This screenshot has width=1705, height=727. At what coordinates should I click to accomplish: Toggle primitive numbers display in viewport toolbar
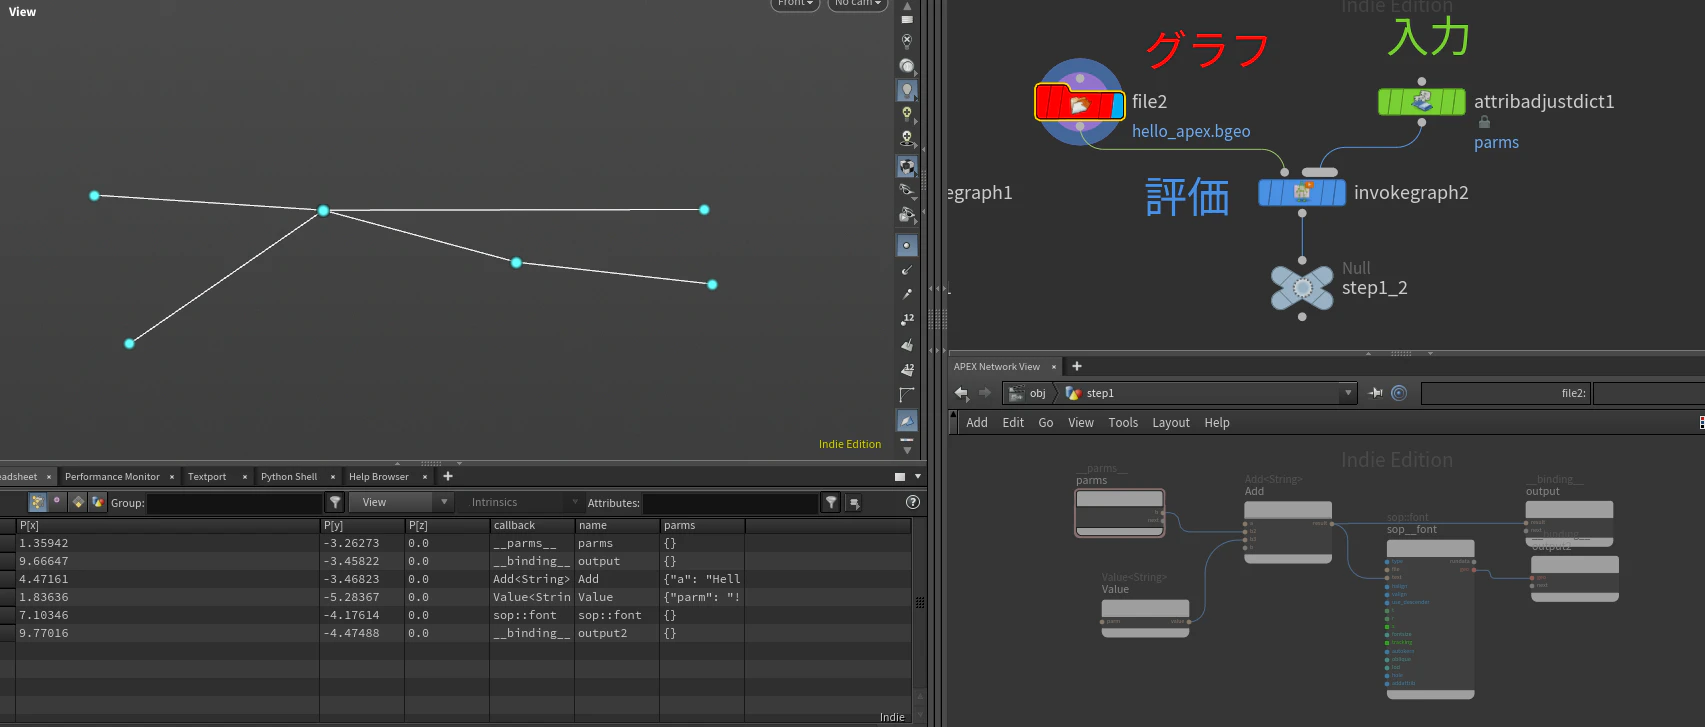[x=907, y=369]
